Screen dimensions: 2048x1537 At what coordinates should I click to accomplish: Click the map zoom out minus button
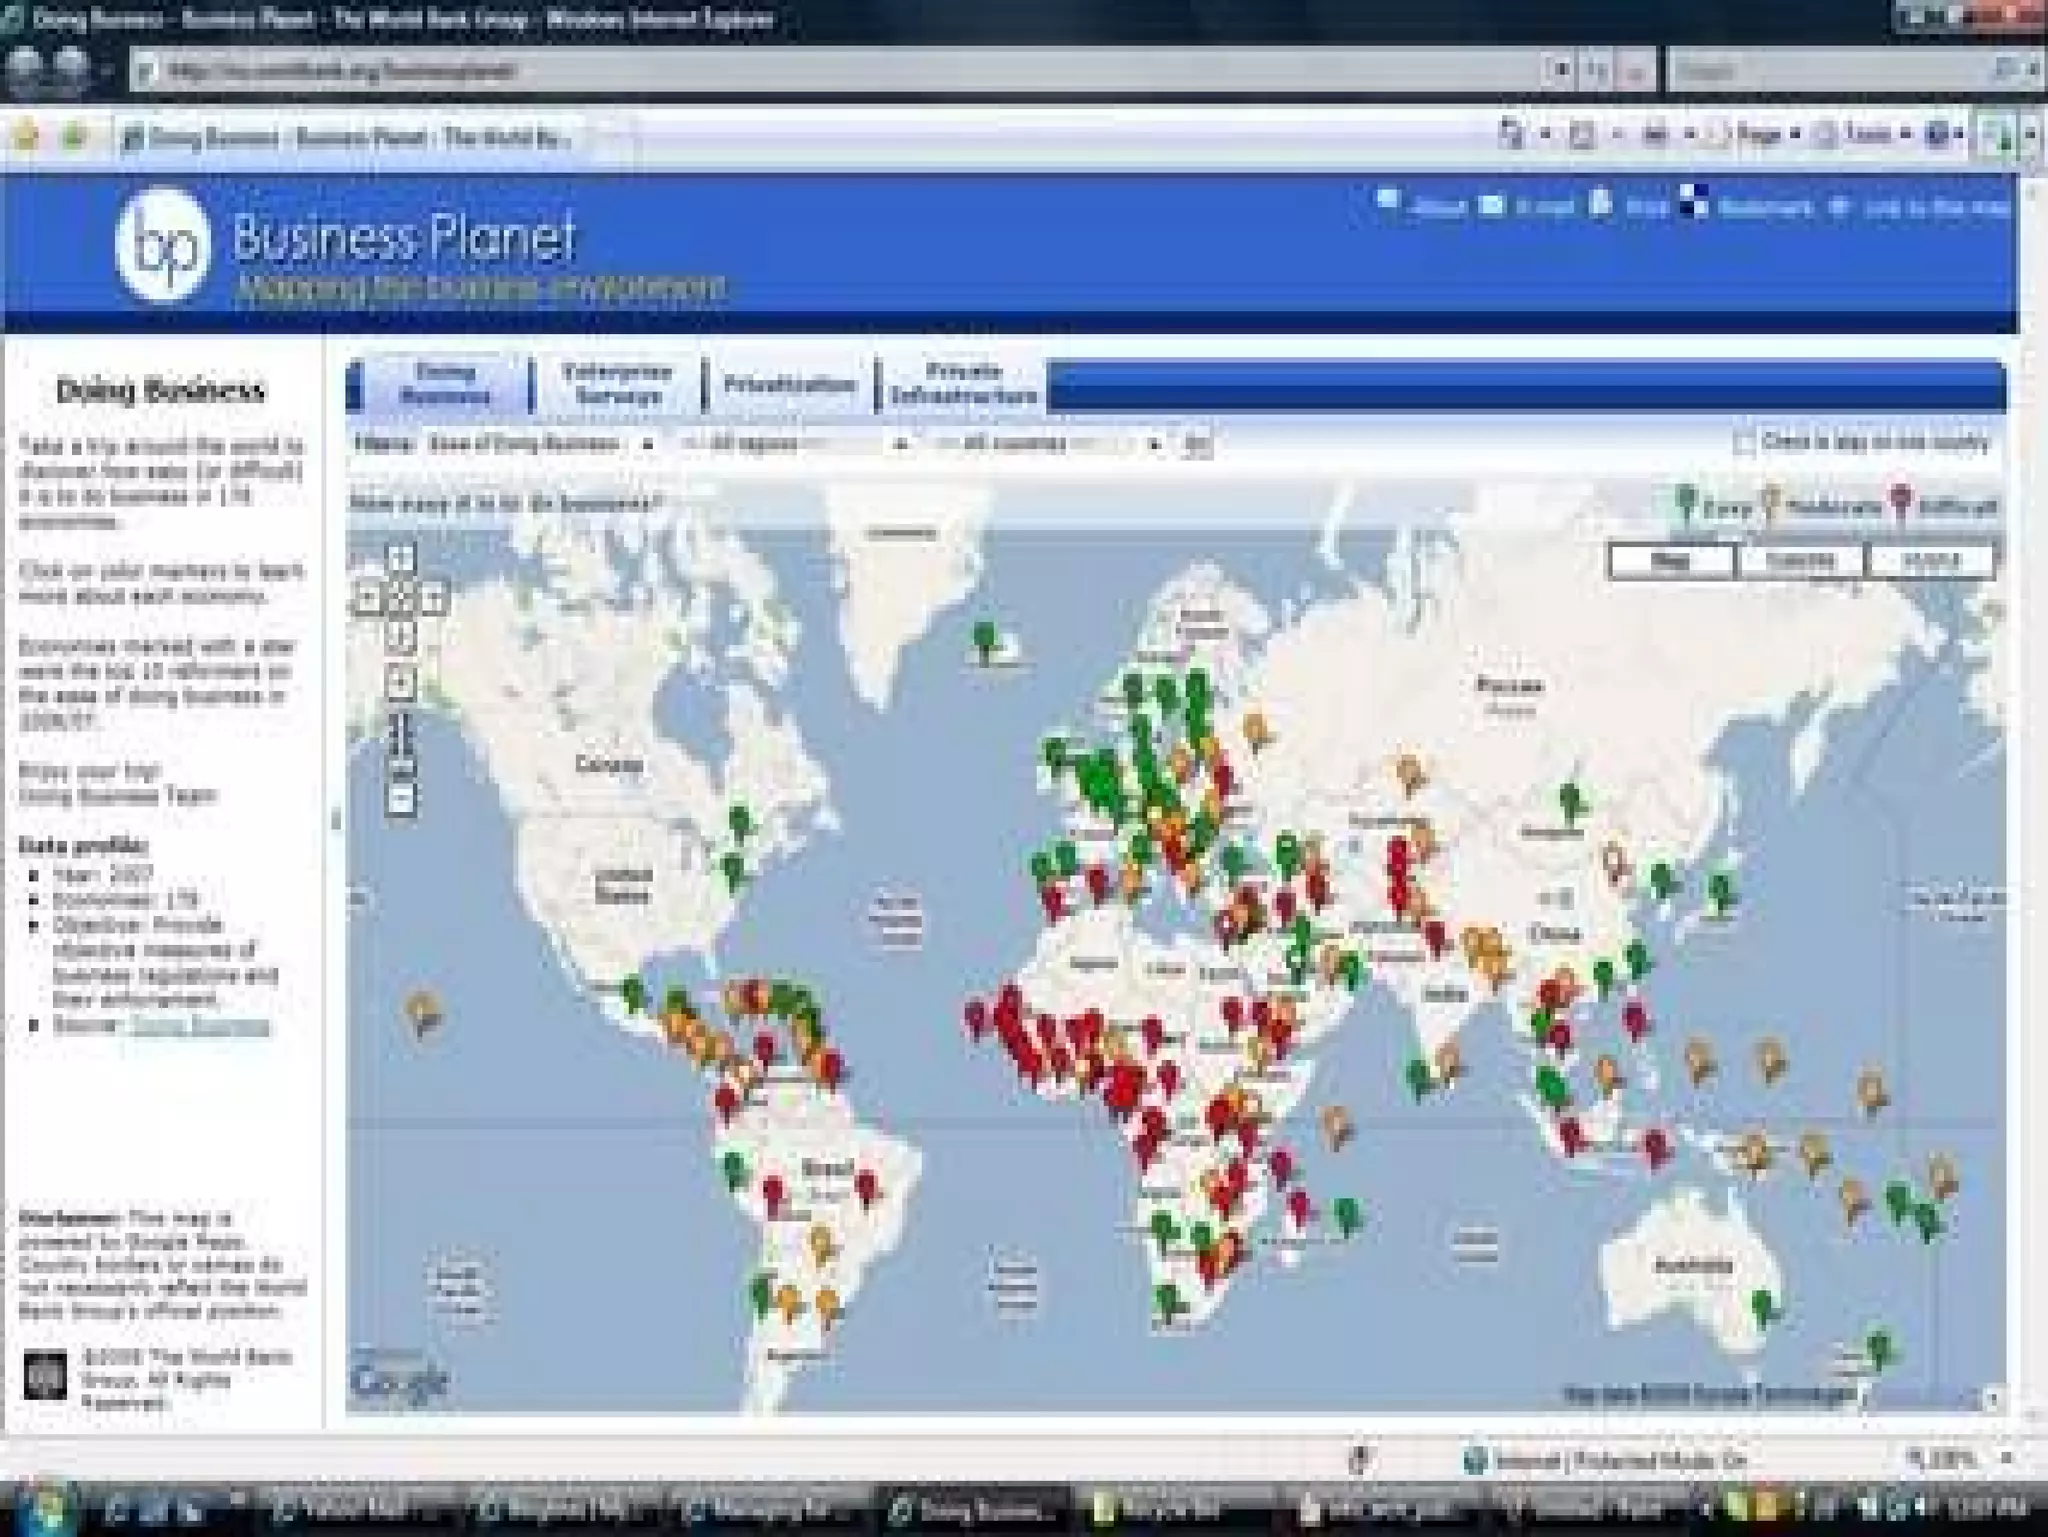tap(400, 799)
